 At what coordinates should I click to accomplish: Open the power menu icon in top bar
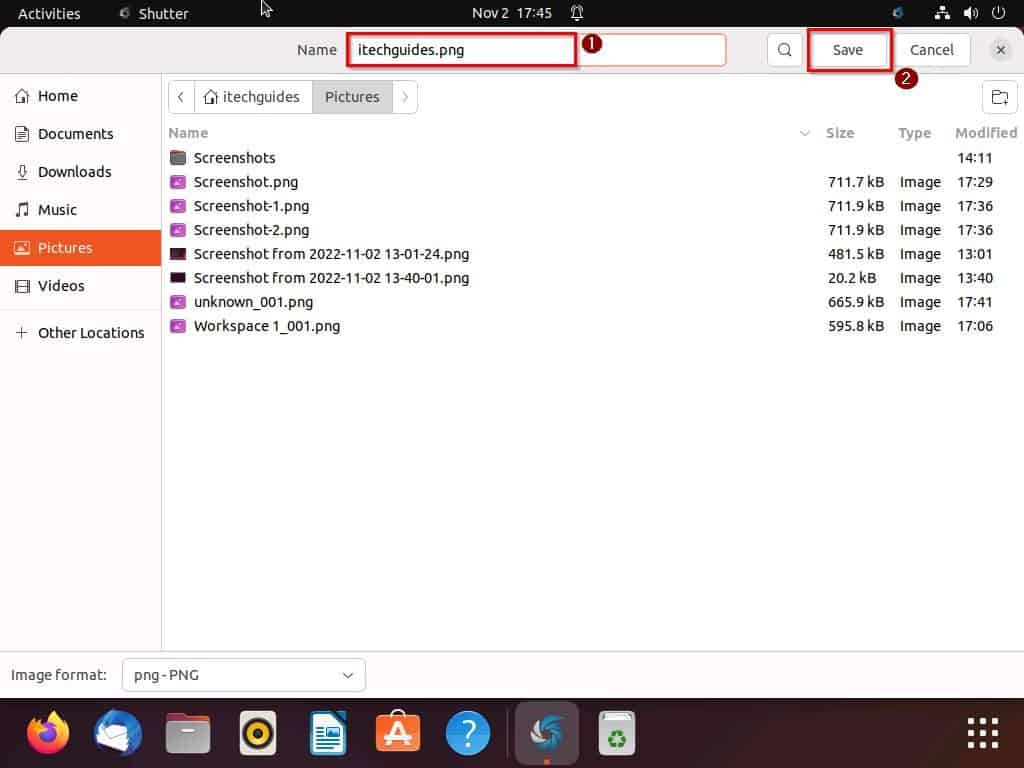[x=999, y=13]
